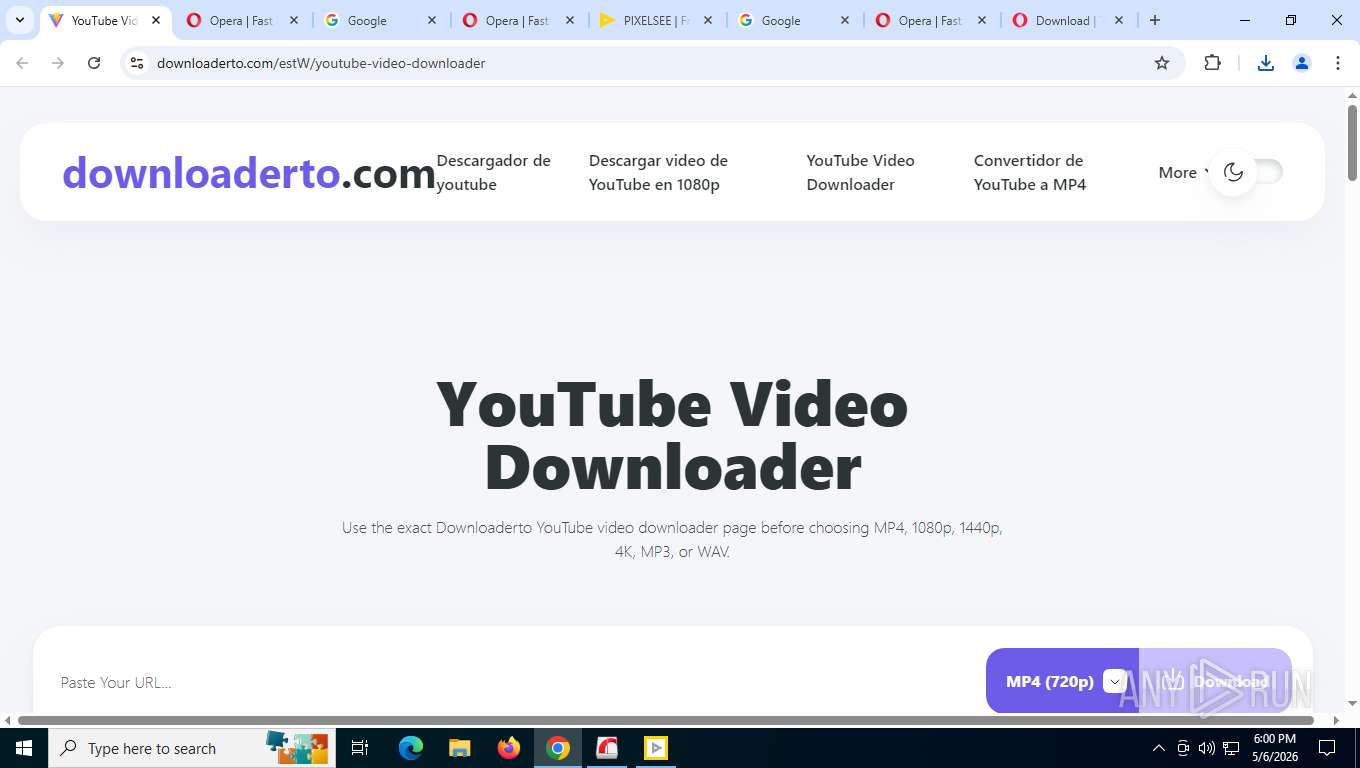This screenshot has width=1360, height=768.
Task: Open Chrome downloads icon
Action: click(x=1266, y=63)
